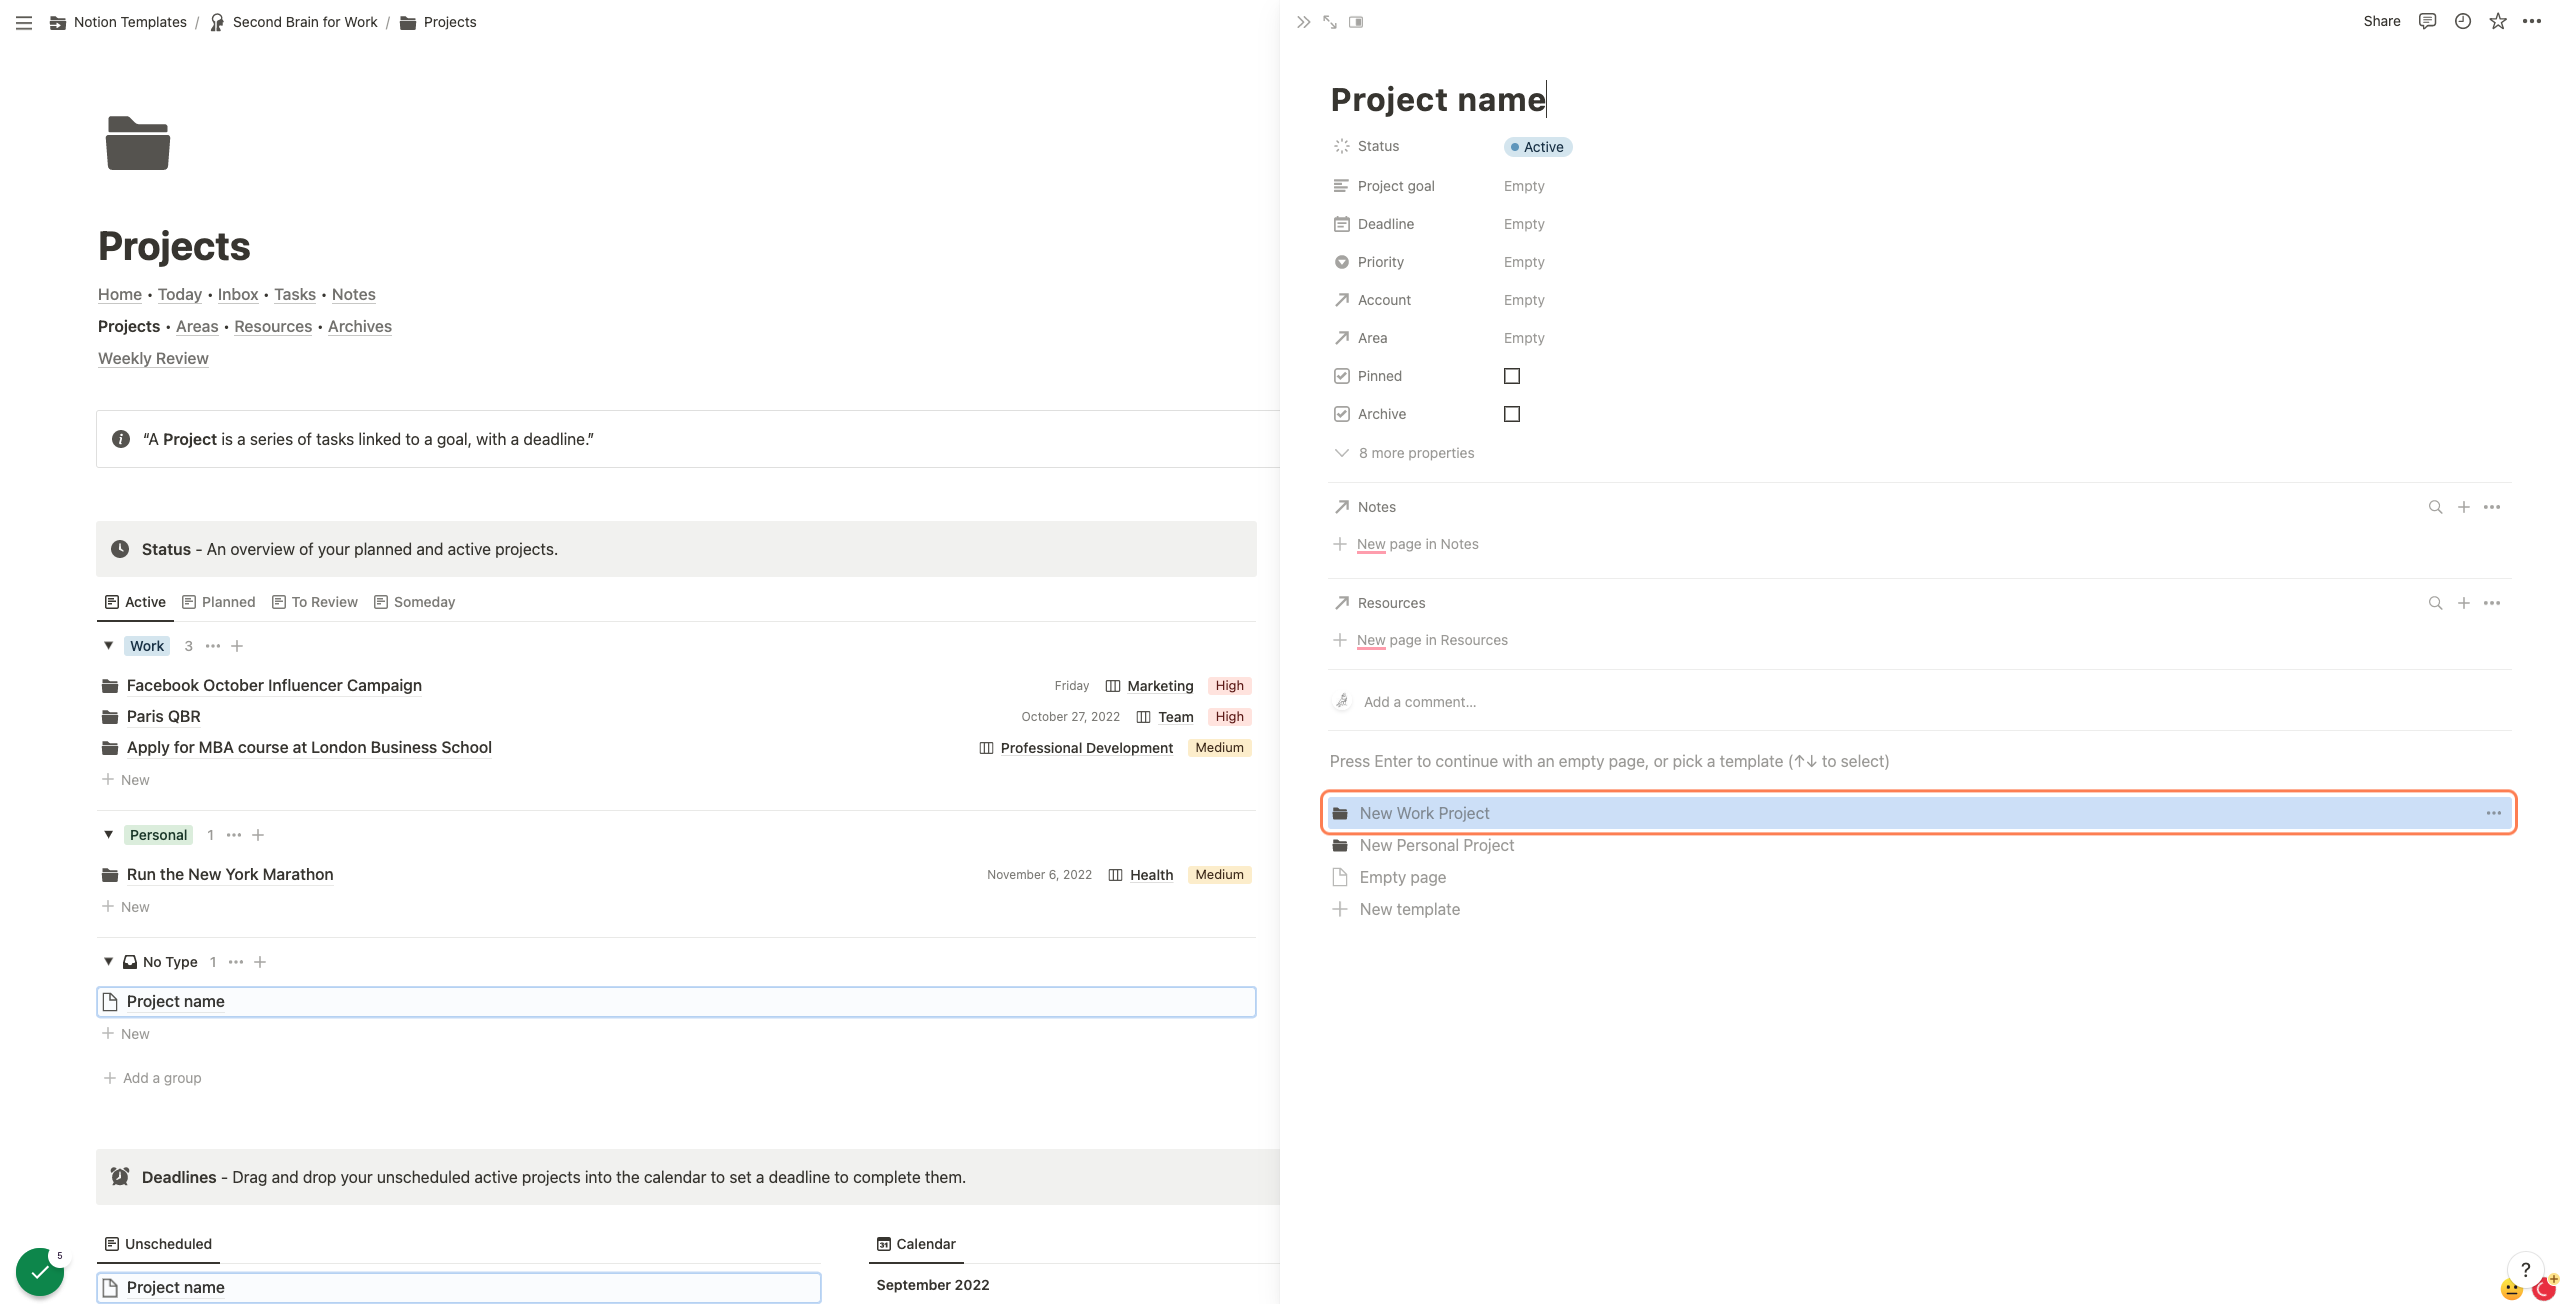Add new item in Notes section plus

(2464, 507)
